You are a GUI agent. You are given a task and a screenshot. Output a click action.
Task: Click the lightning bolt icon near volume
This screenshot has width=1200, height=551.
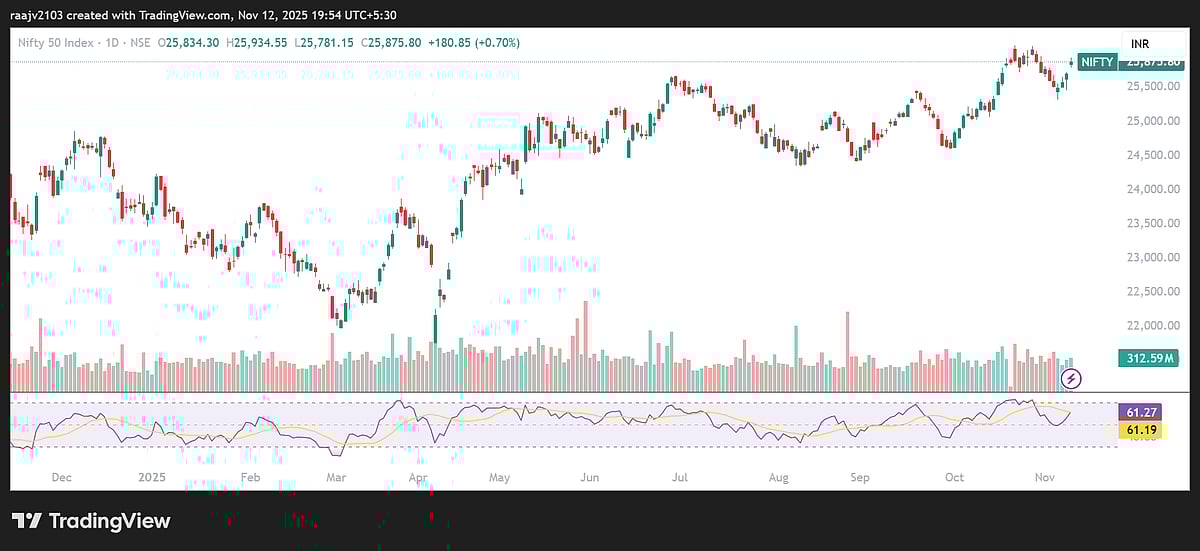click(x=1071, y=378)
